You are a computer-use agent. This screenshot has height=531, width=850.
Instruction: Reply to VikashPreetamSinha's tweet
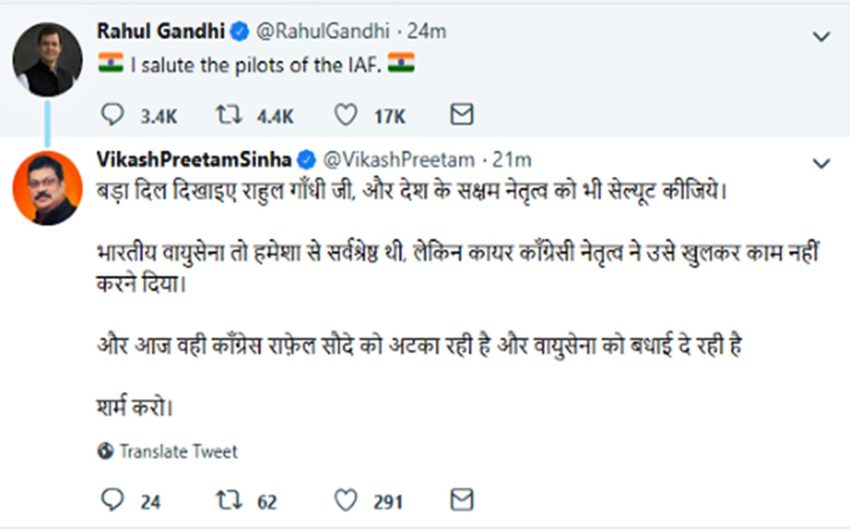click(114, 500)
